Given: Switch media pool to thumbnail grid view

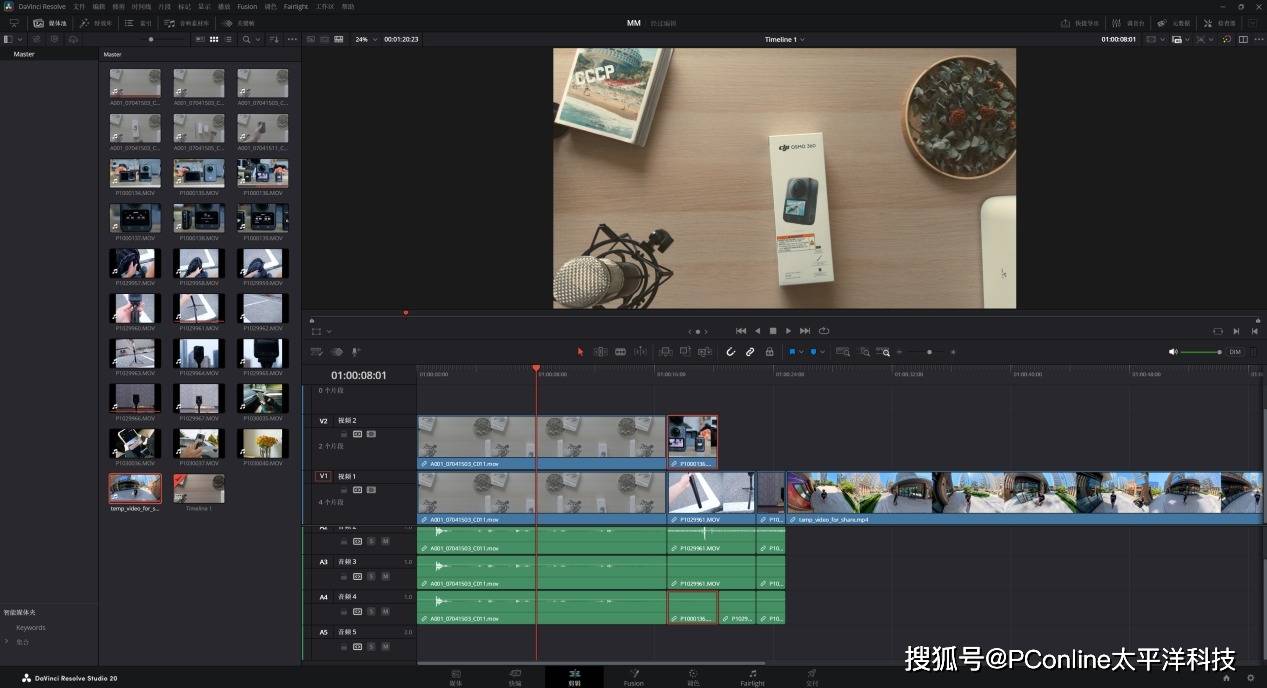Looking at the screenshot, I should click(213, 39).
